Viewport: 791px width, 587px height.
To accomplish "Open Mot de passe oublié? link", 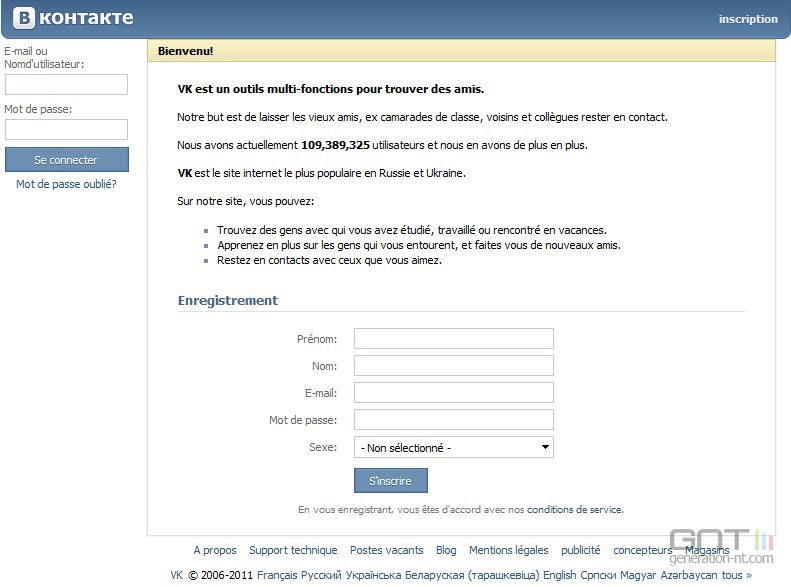I will (x=66, y=184).
